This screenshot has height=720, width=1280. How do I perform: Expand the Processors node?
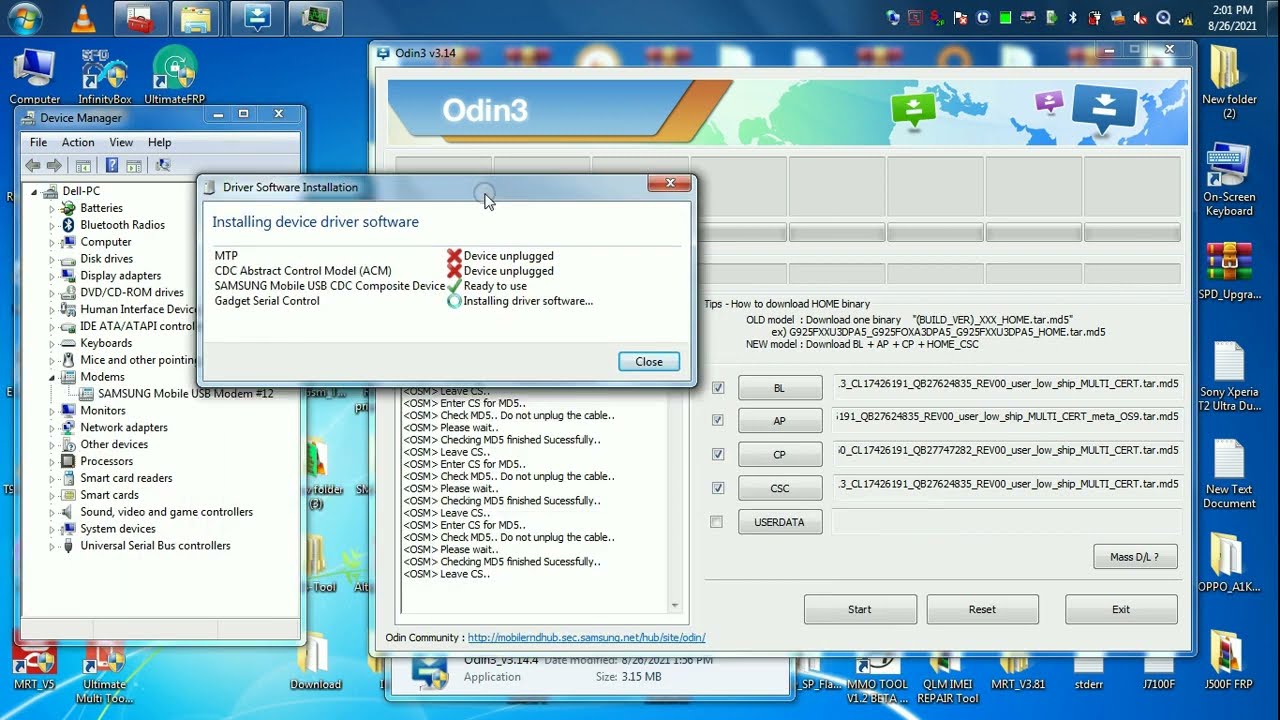point(52,461)
